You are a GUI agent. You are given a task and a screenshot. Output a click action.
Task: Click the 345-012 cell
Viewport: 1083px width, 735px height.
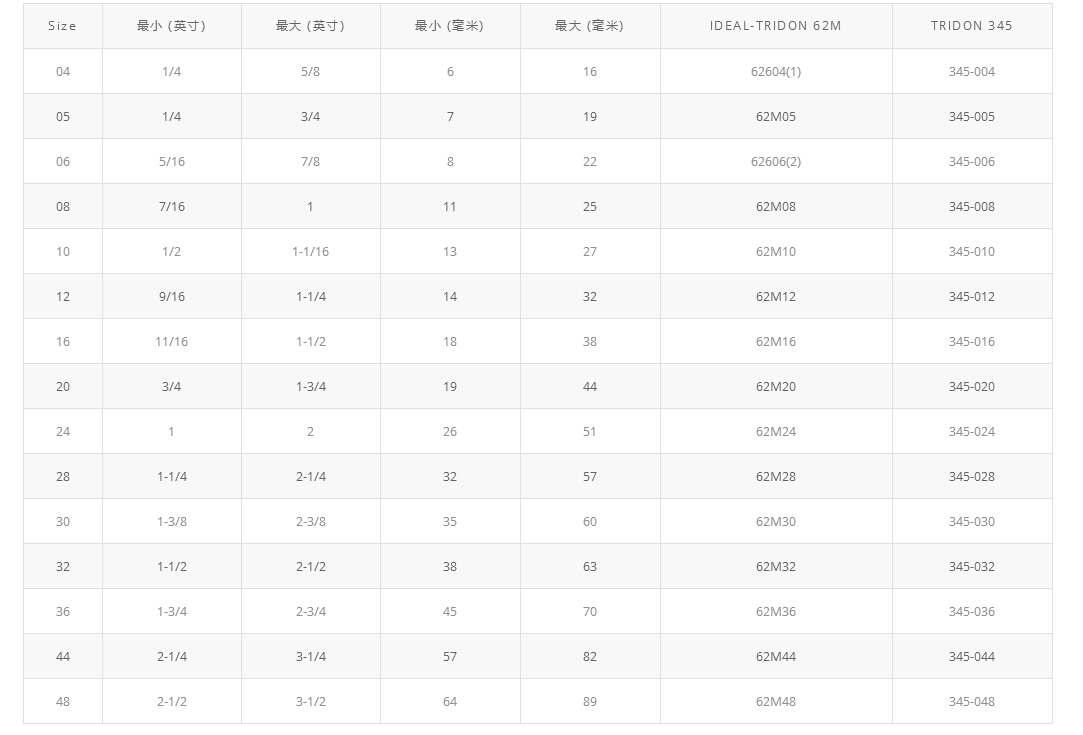pos(971,297)
